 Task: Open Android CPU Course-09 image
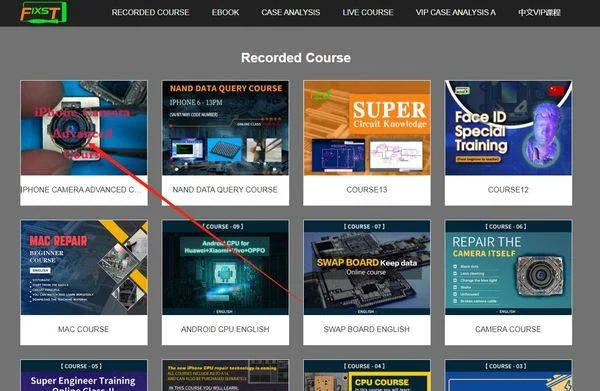point(225,267)
